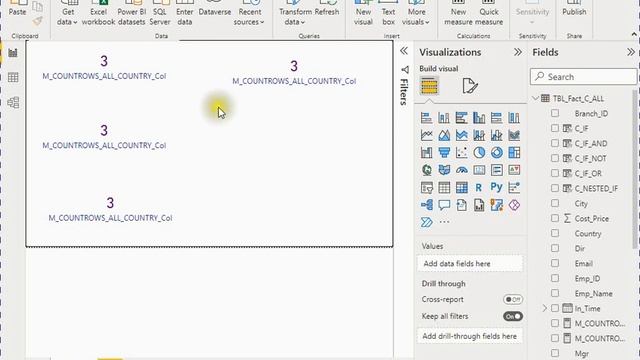Image resolution: width=640 pixels, height=360 pixels.
Task: Select the Ribbon chart visual
Action: click(x=514, y=135)
